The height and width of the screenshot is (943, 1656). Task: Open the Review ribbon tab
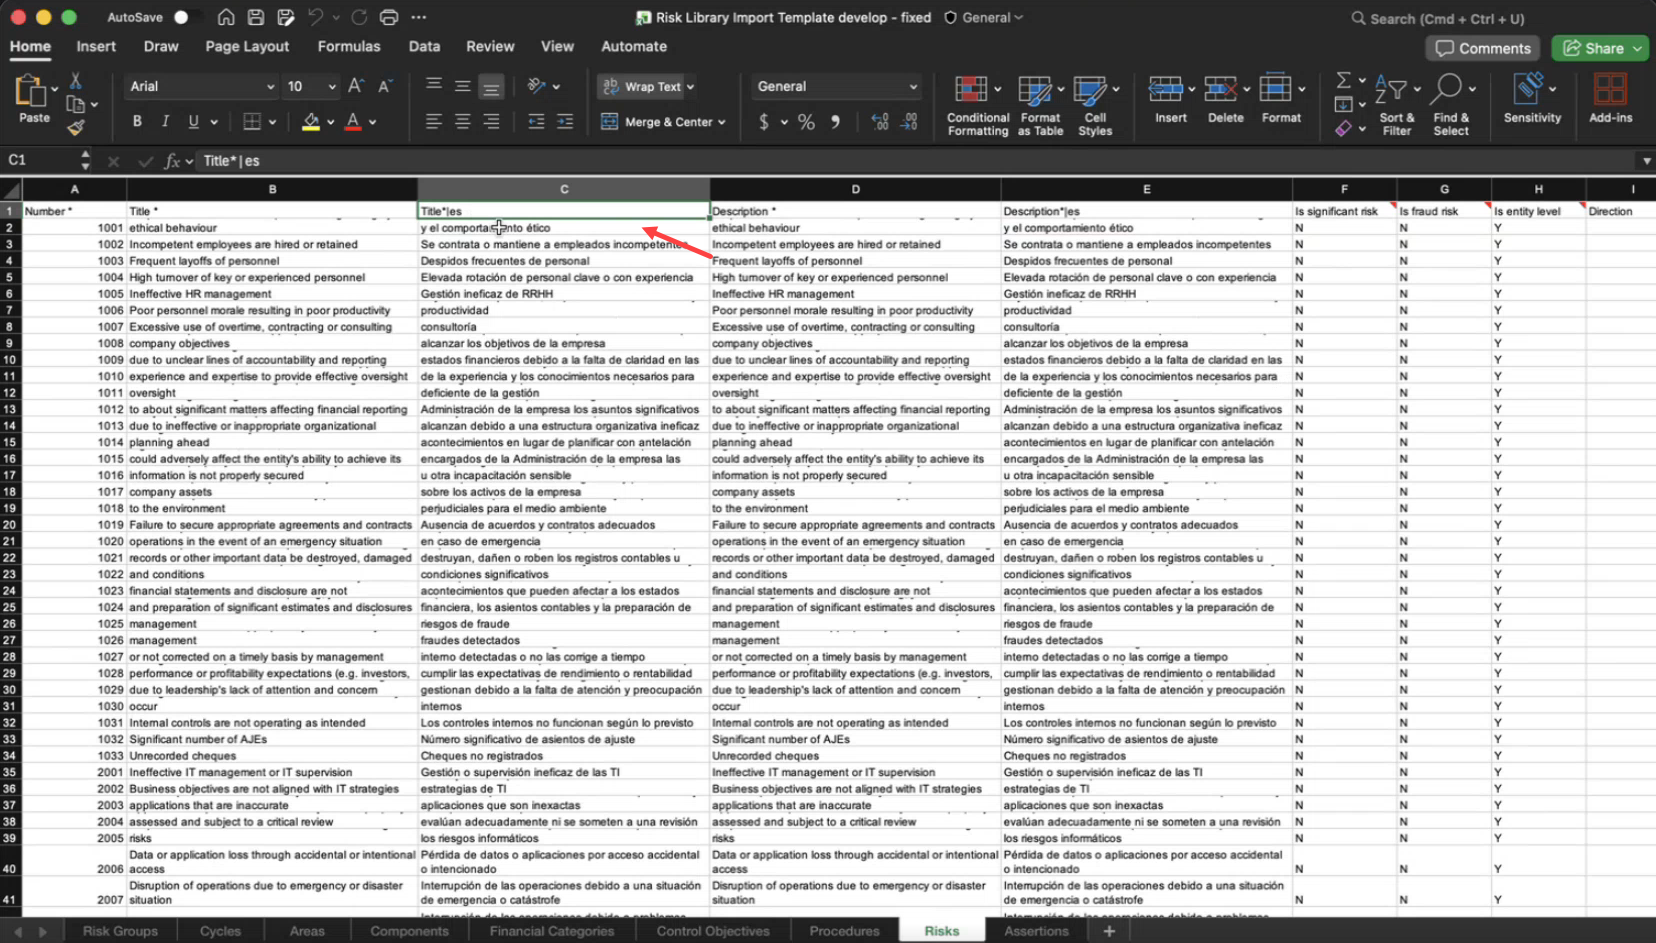tap(490, 46)
